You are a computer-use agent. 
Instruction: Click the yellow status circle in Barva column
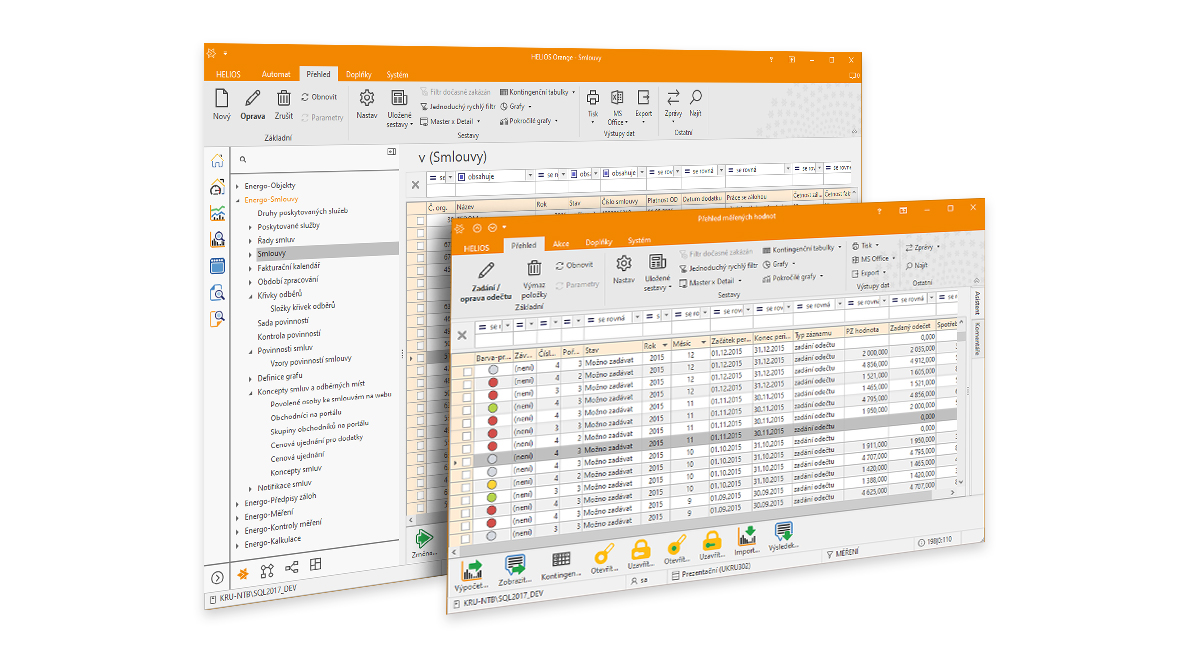492,486
